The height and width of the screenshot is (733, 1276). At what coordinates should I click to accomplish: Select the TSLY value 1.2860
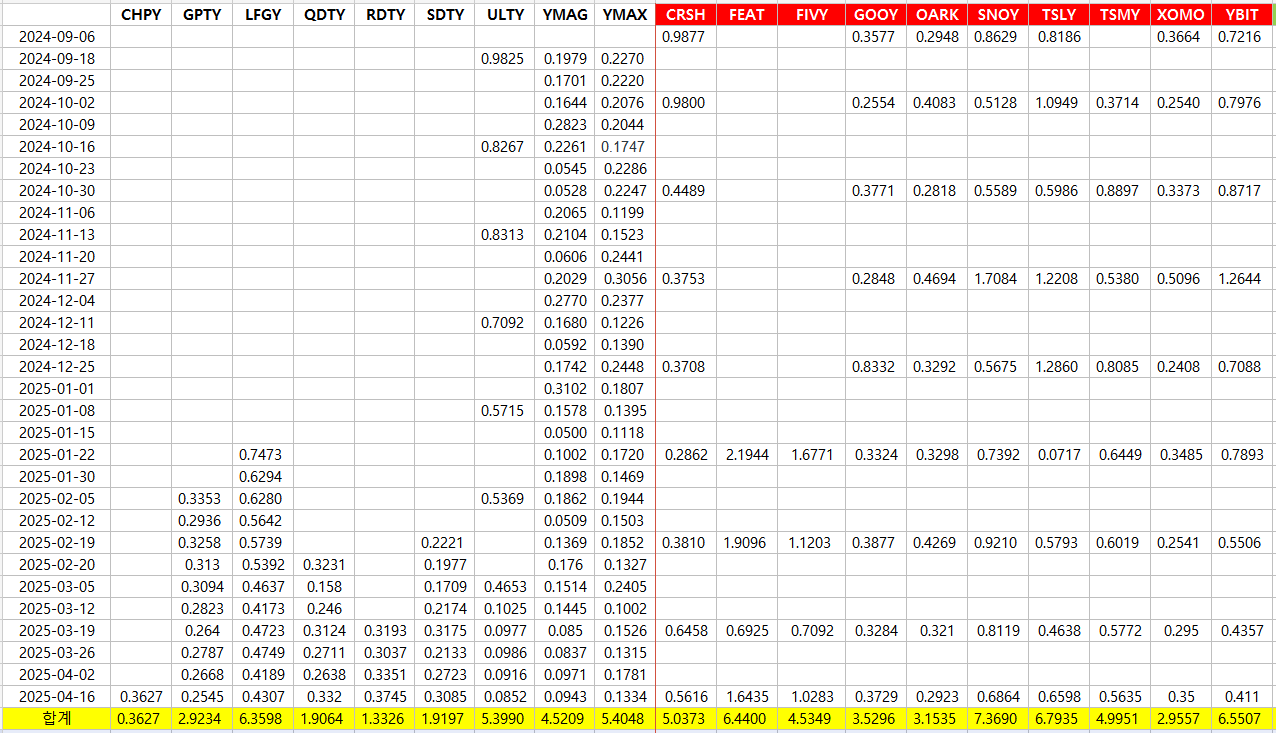(x=1059, y=366)
